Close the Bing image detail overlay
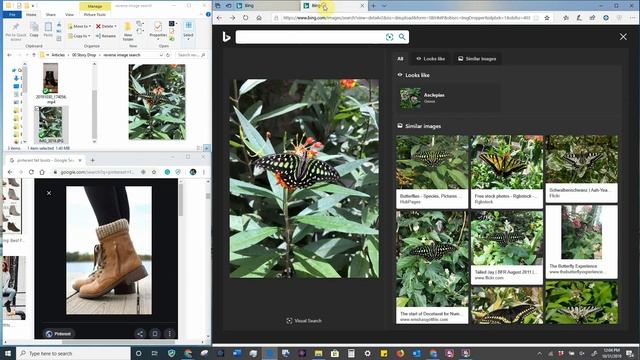 pos(623,37)
